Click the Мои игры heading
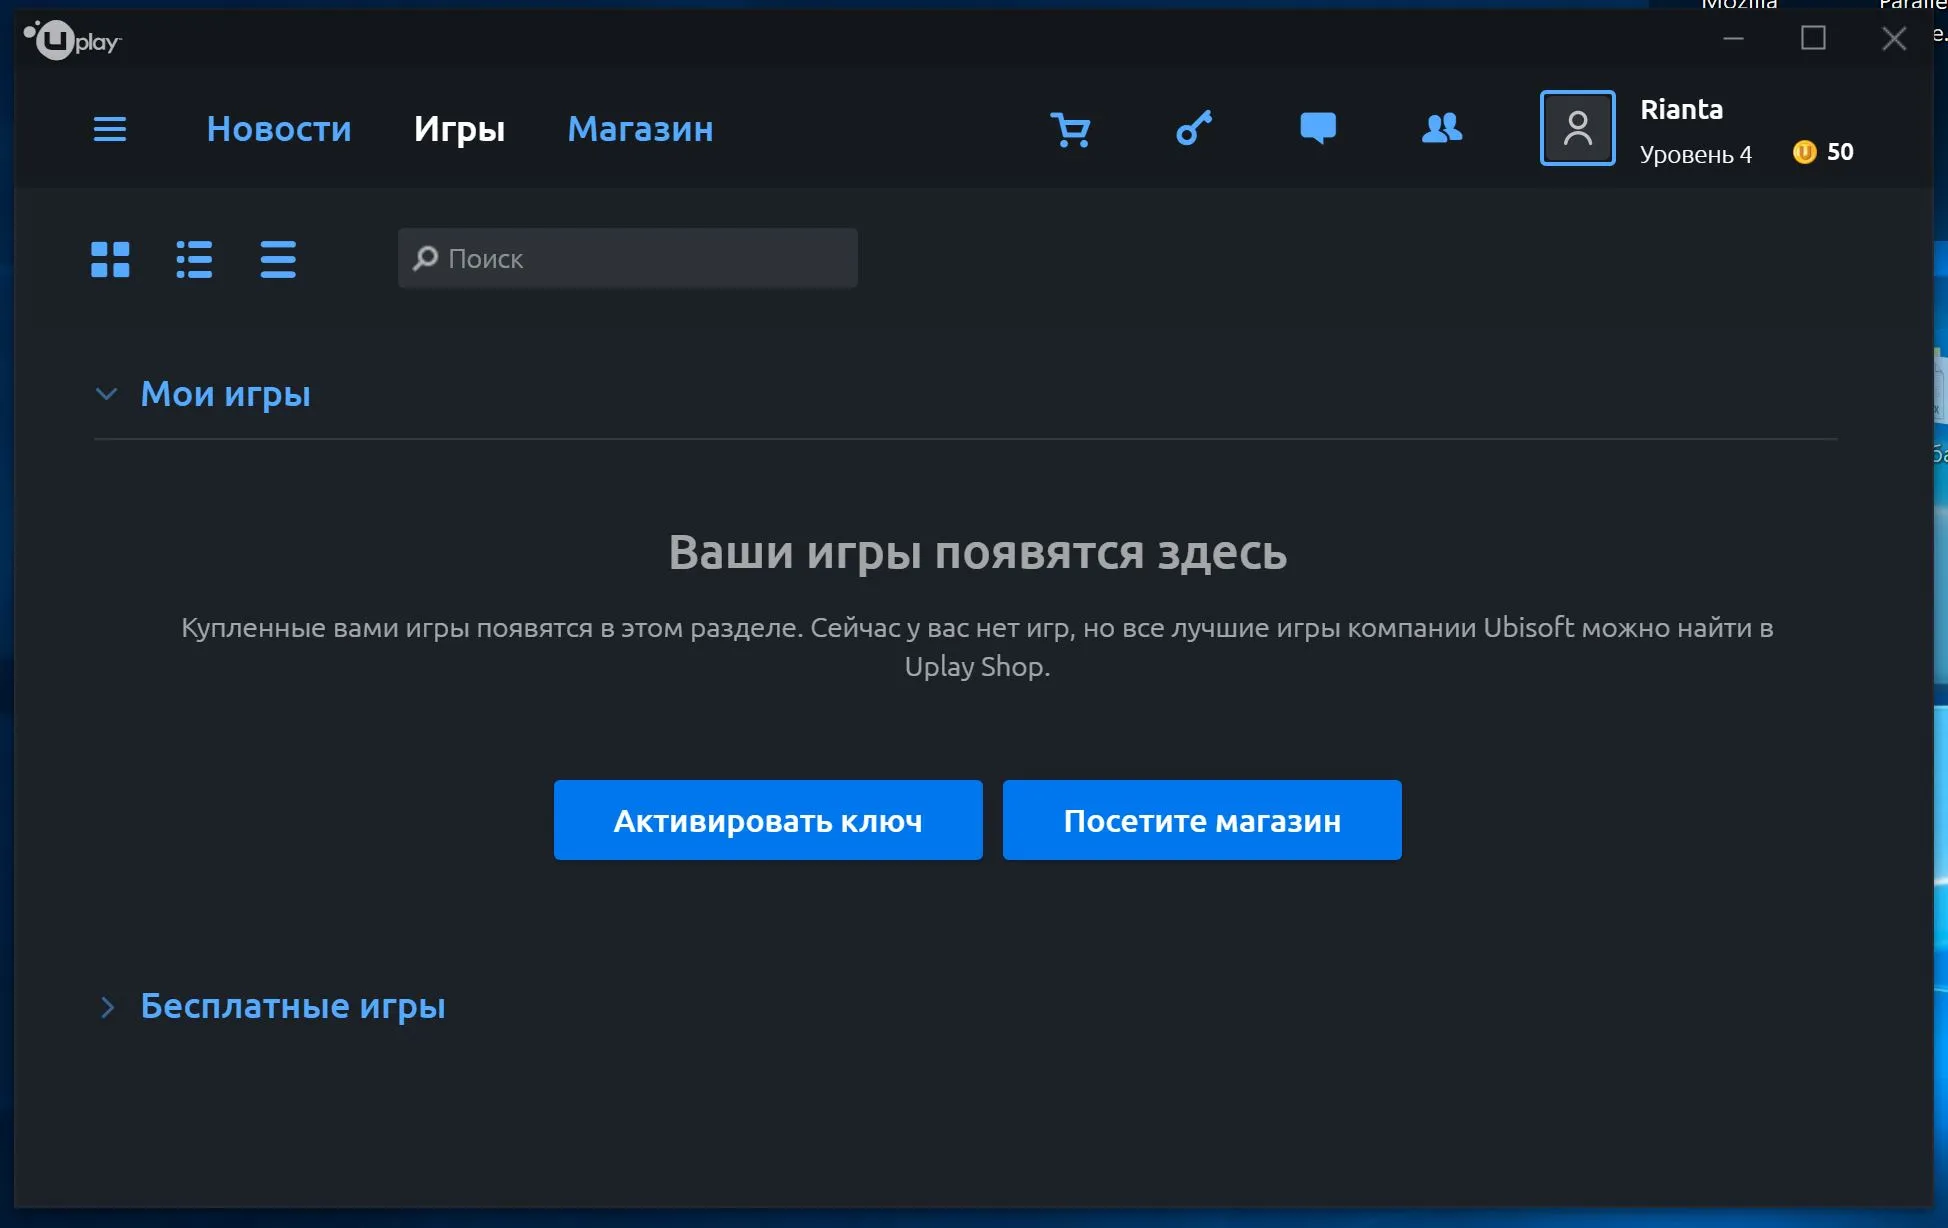Screen dimensions: 1948x1228 pos(226,394)
